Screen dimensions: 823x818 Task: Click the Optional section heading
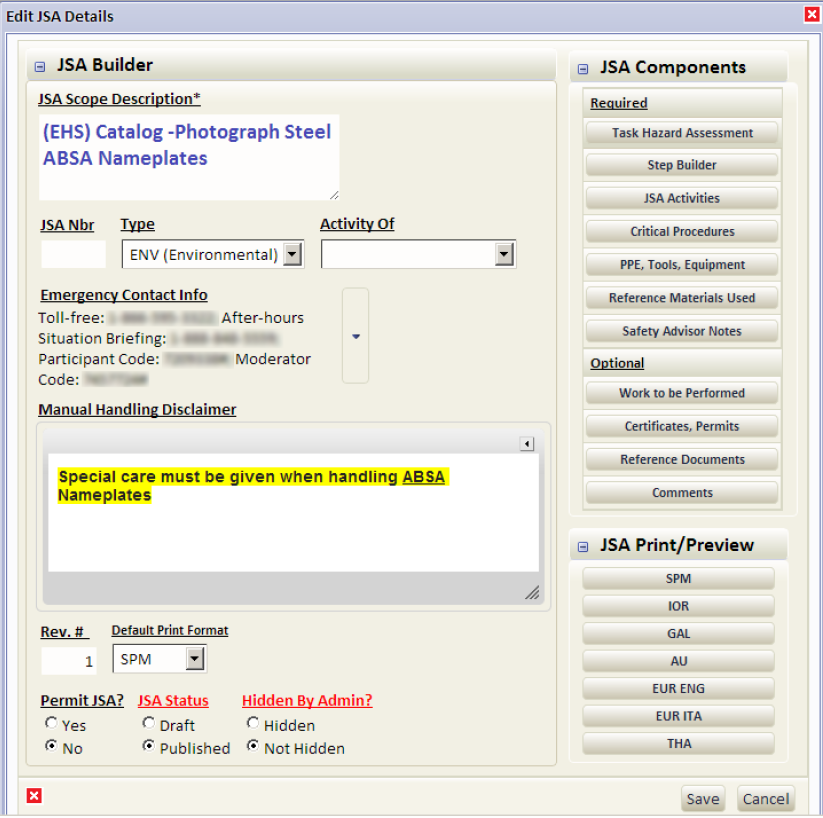[617, 363]
